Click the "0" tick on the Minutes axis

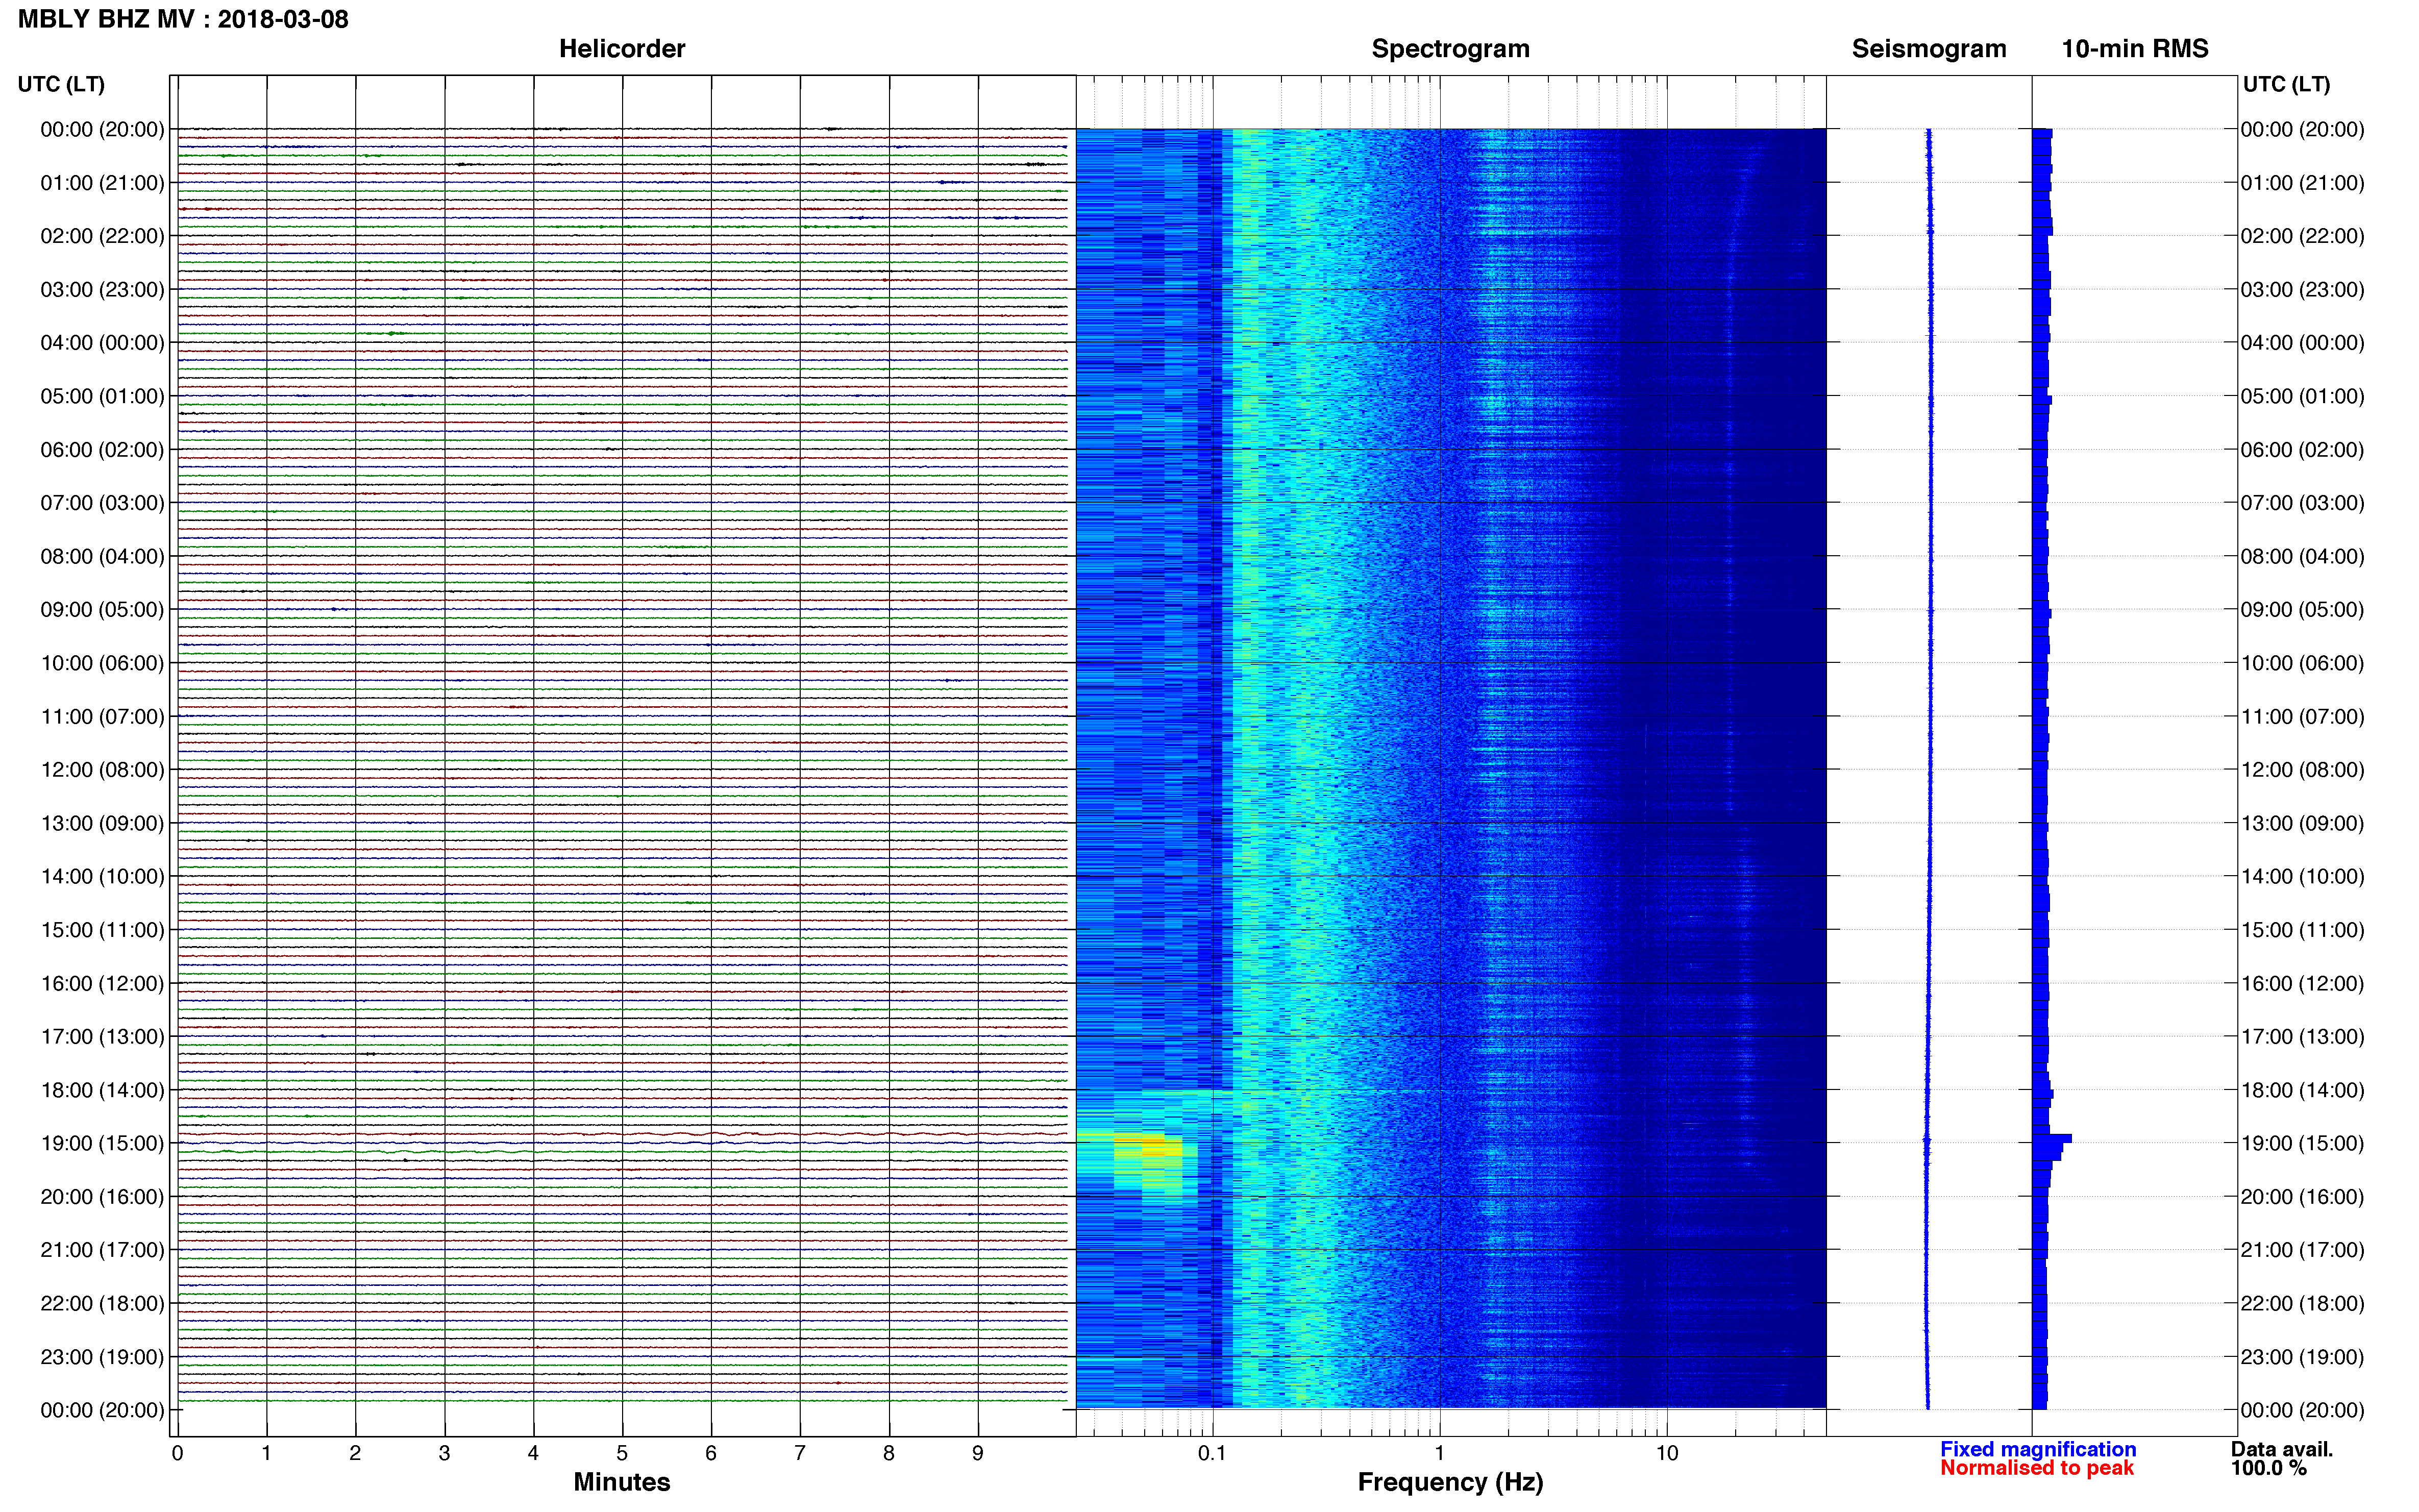point(177,1453)
